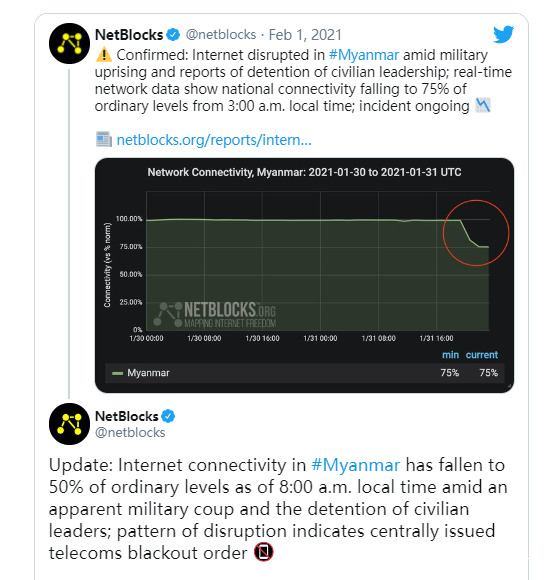Click the downward chart emoji after ongoing
Image resolution: width=557 pixels, height=580 pixels.
tap(483, 105)
